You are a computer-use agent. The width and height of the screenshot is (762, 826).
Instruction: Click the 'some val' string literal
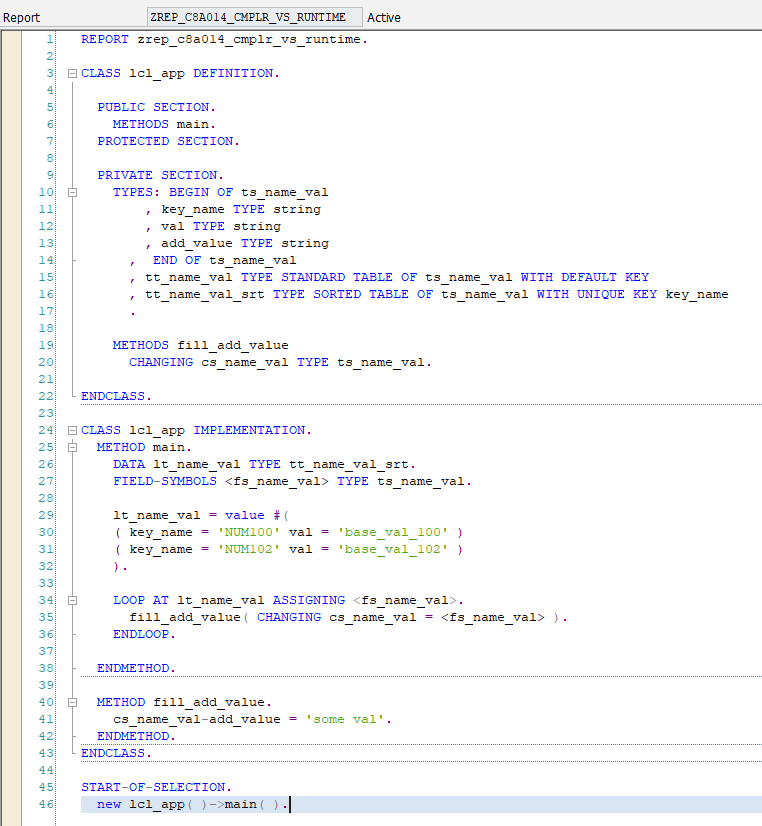point(345,720)
